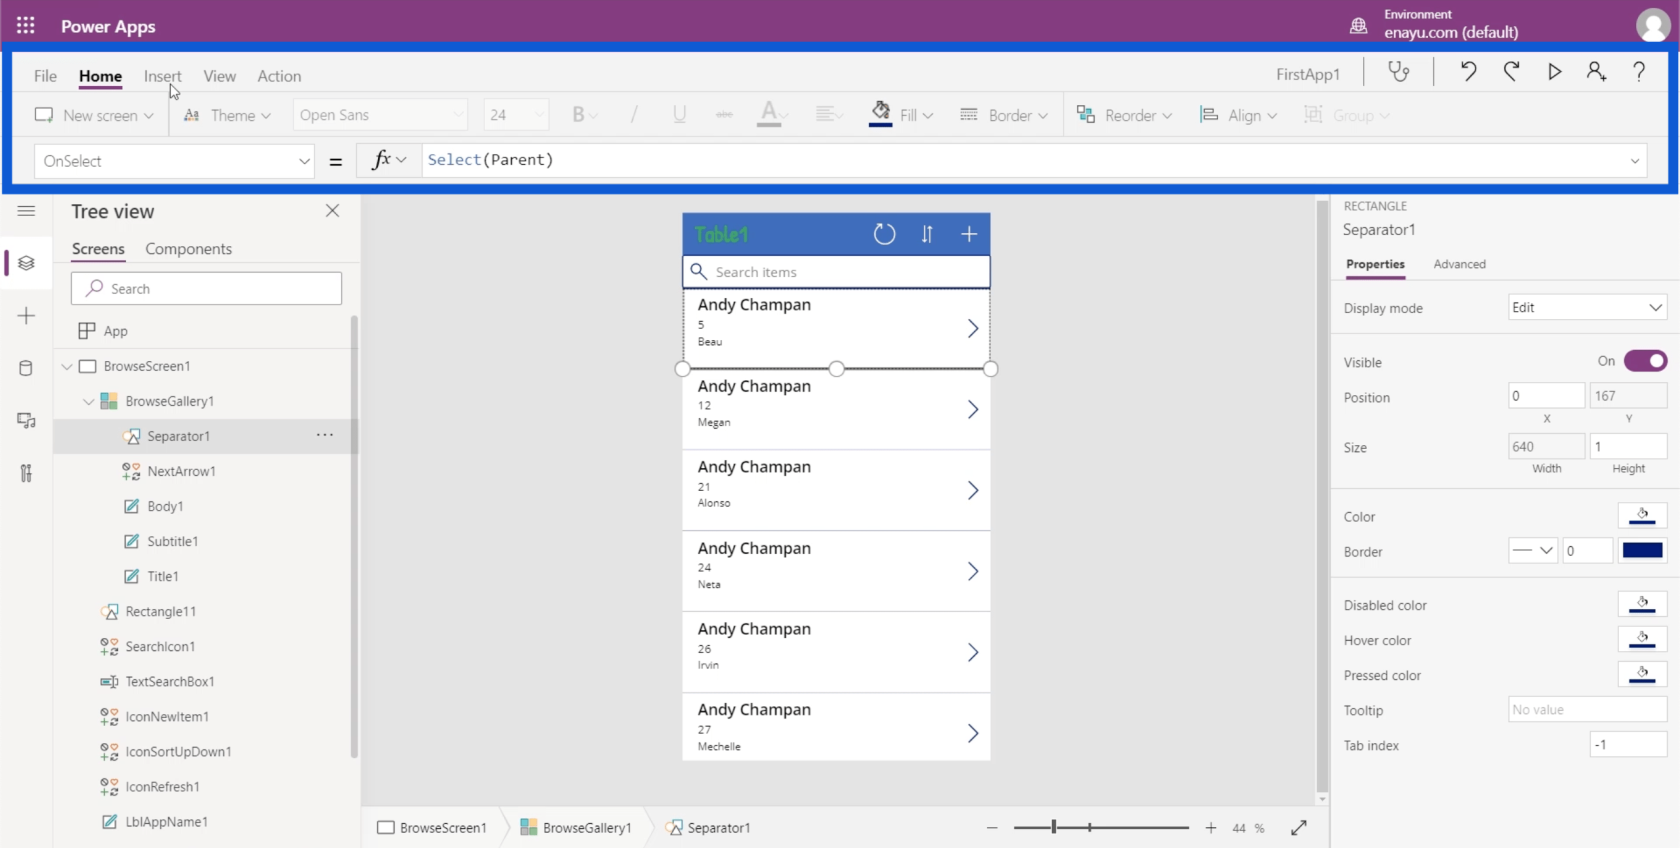The width and height of the screenshot is (1680, 848).
Task: Preview the app with Play icon
Action: click(1554, 72)
